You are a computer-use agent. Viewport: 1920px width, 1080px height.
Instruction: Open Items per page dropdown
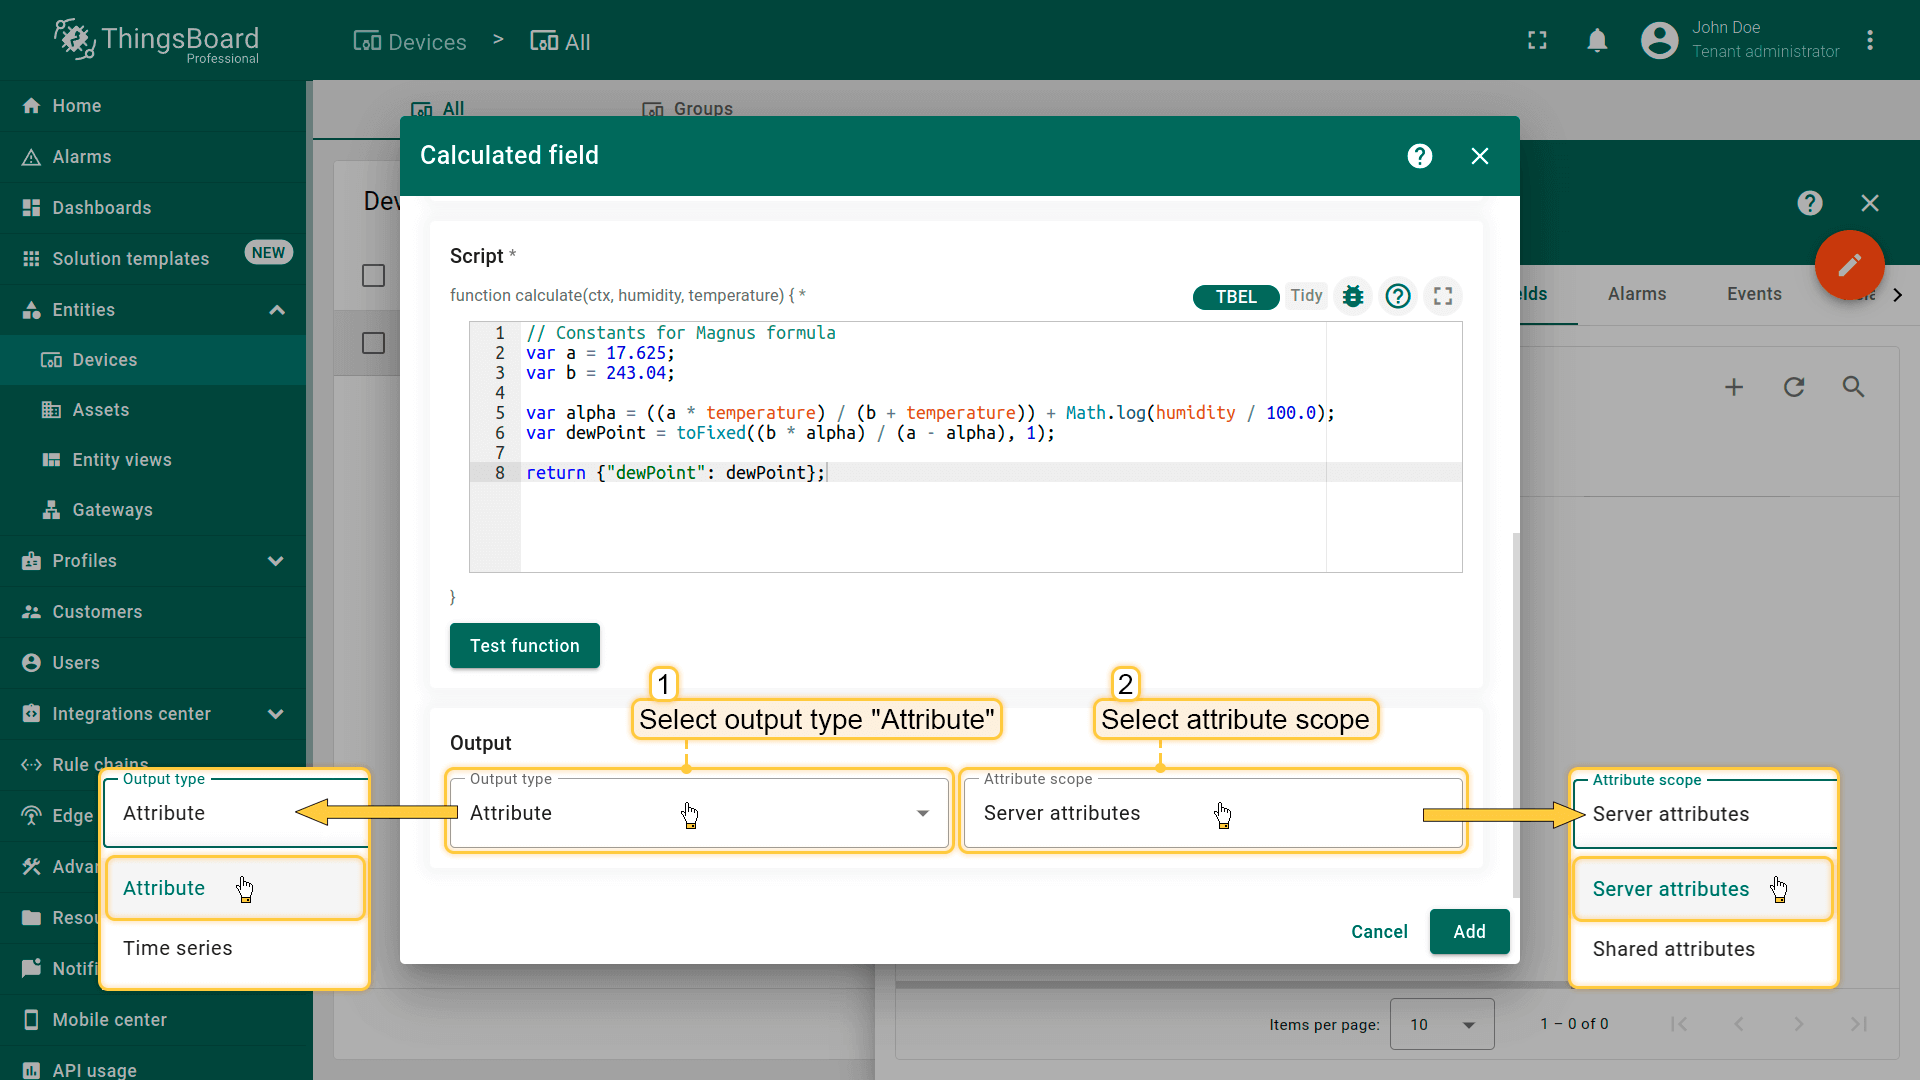pyautogui.click(x=1441, y=1024)
